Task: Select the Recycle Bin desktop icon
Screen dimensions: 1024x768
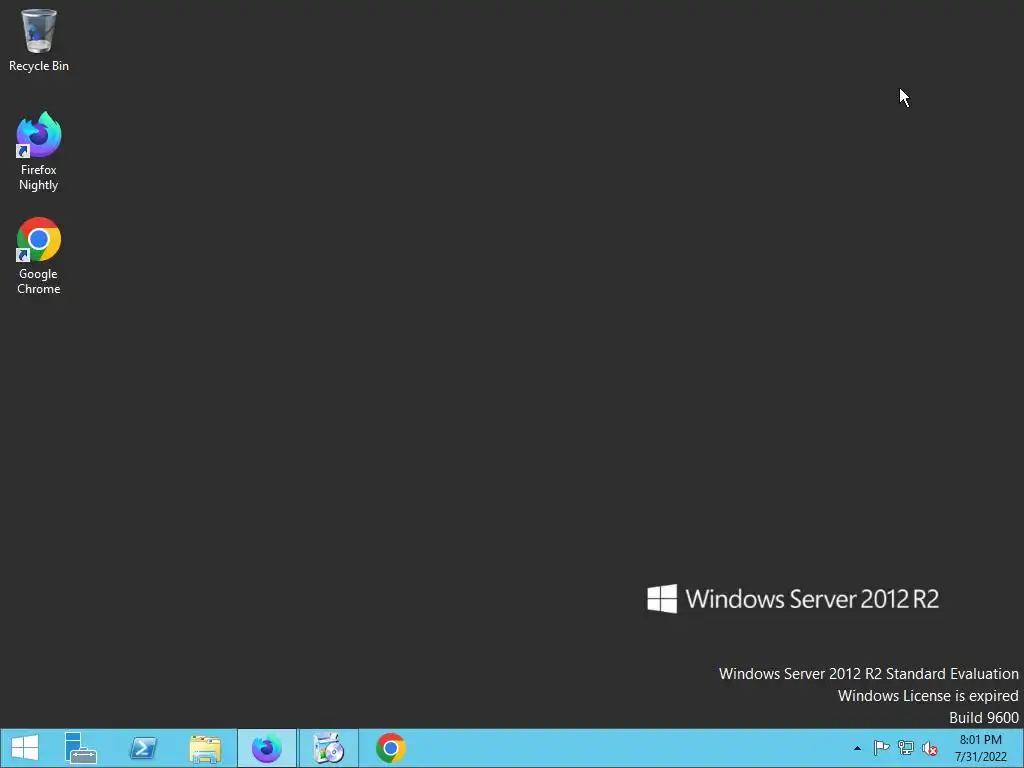Action: pos(39,40)
